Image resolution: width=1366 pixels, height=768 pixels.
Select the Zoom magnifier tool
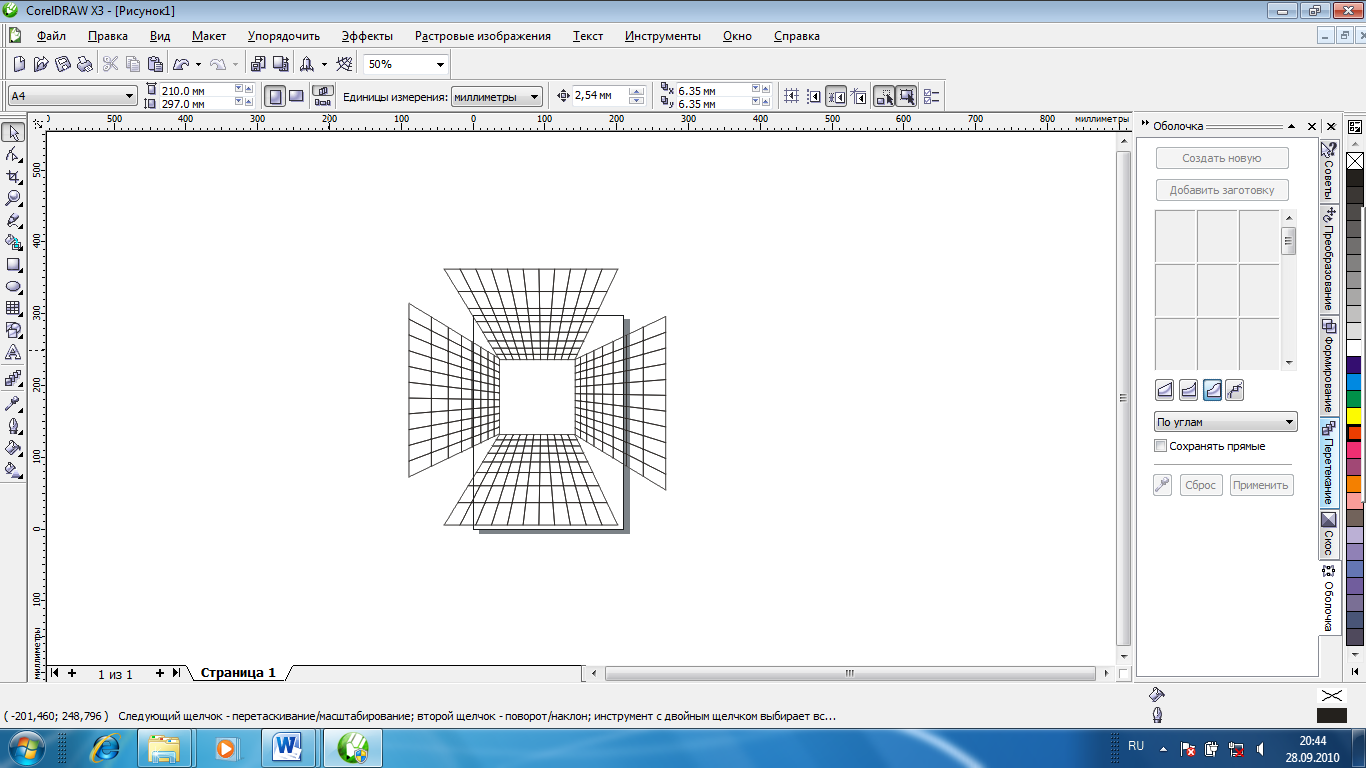pos(14,198)
